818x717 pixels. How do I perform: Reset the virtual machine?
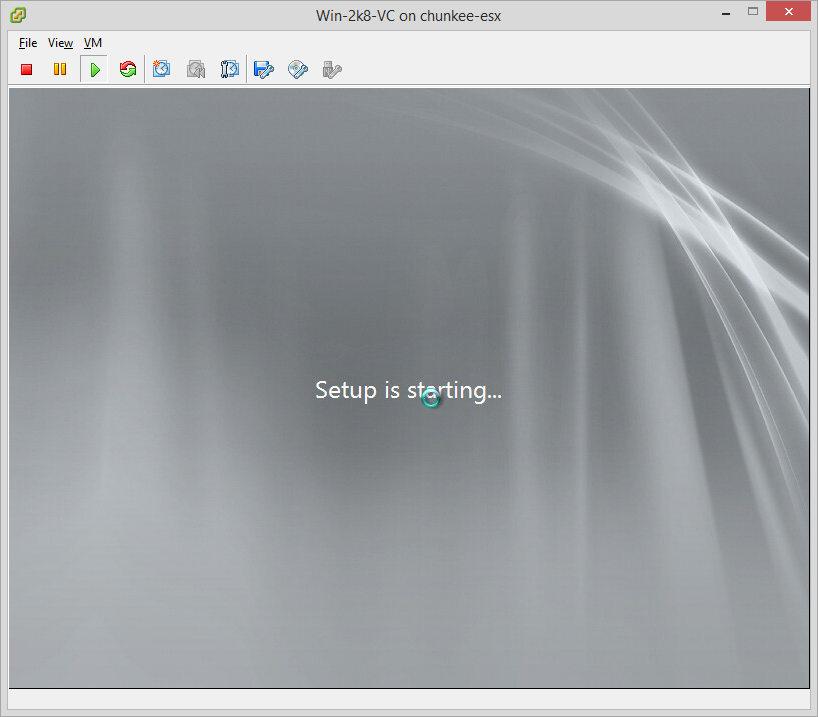[127, 69]
